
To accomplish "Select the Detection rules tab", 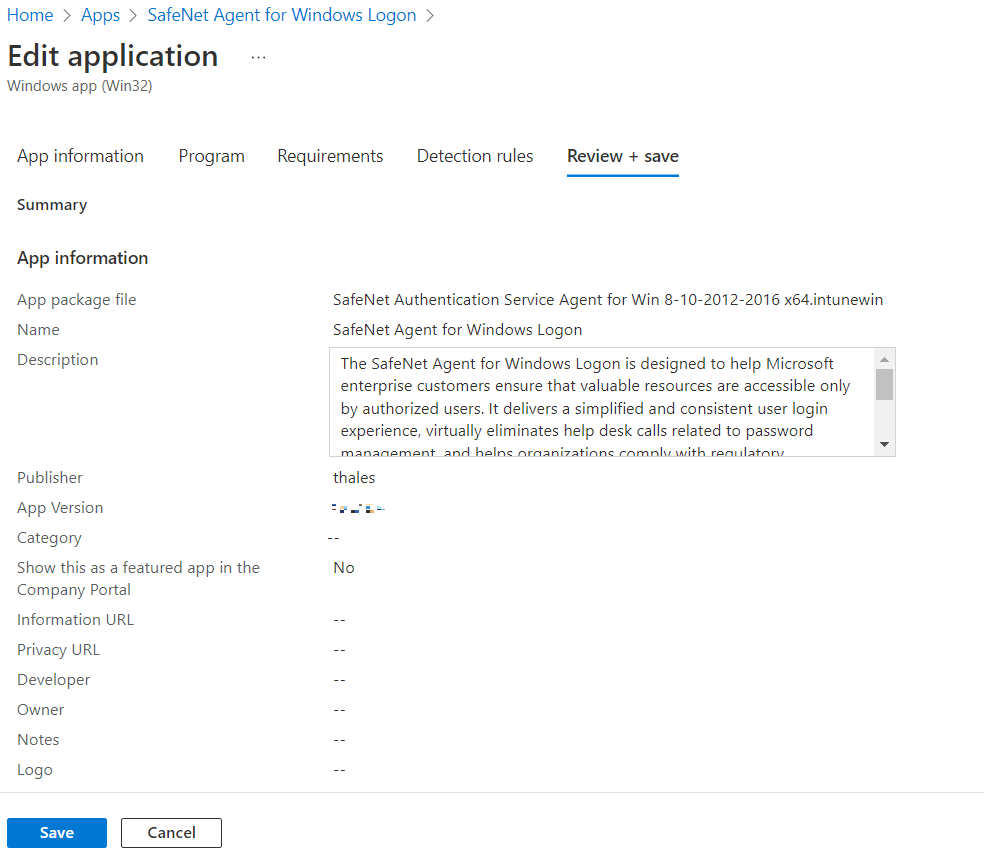I will pos(475,156).
